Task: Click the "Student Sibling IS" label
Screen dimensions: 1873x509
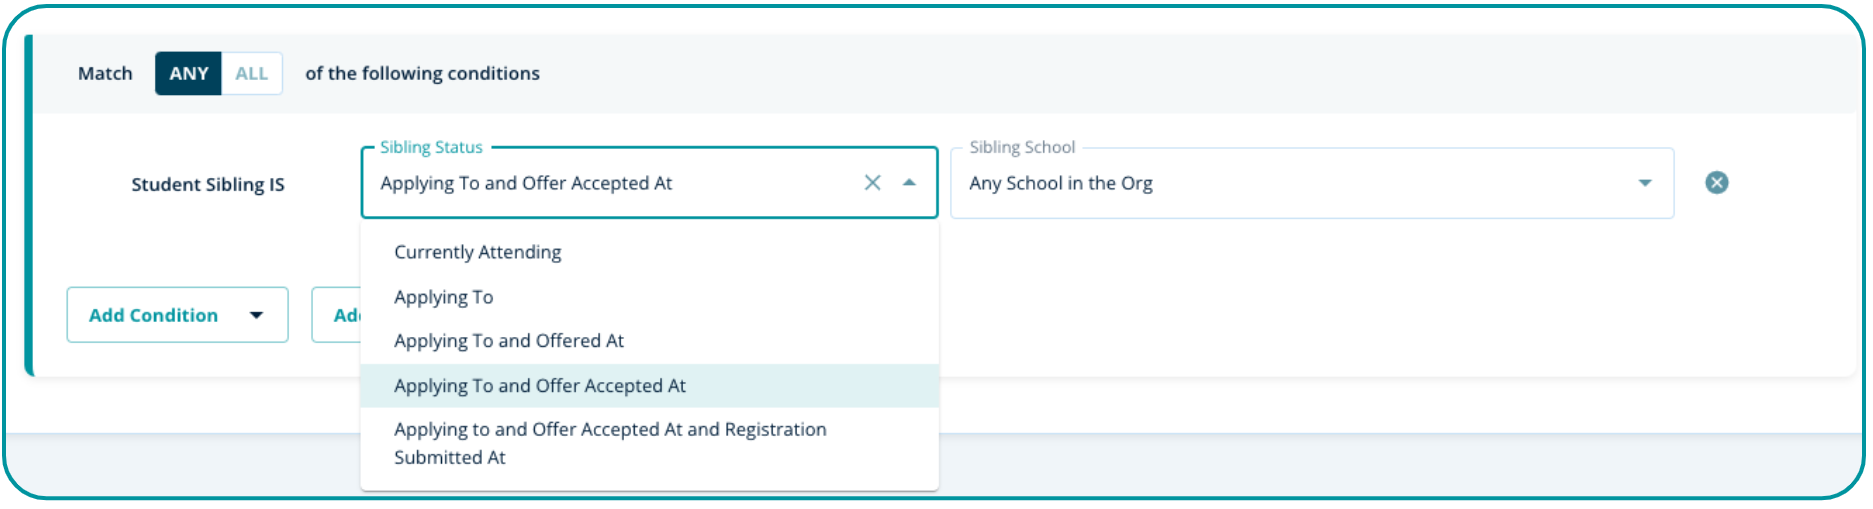Action: (x=208, y=185)
